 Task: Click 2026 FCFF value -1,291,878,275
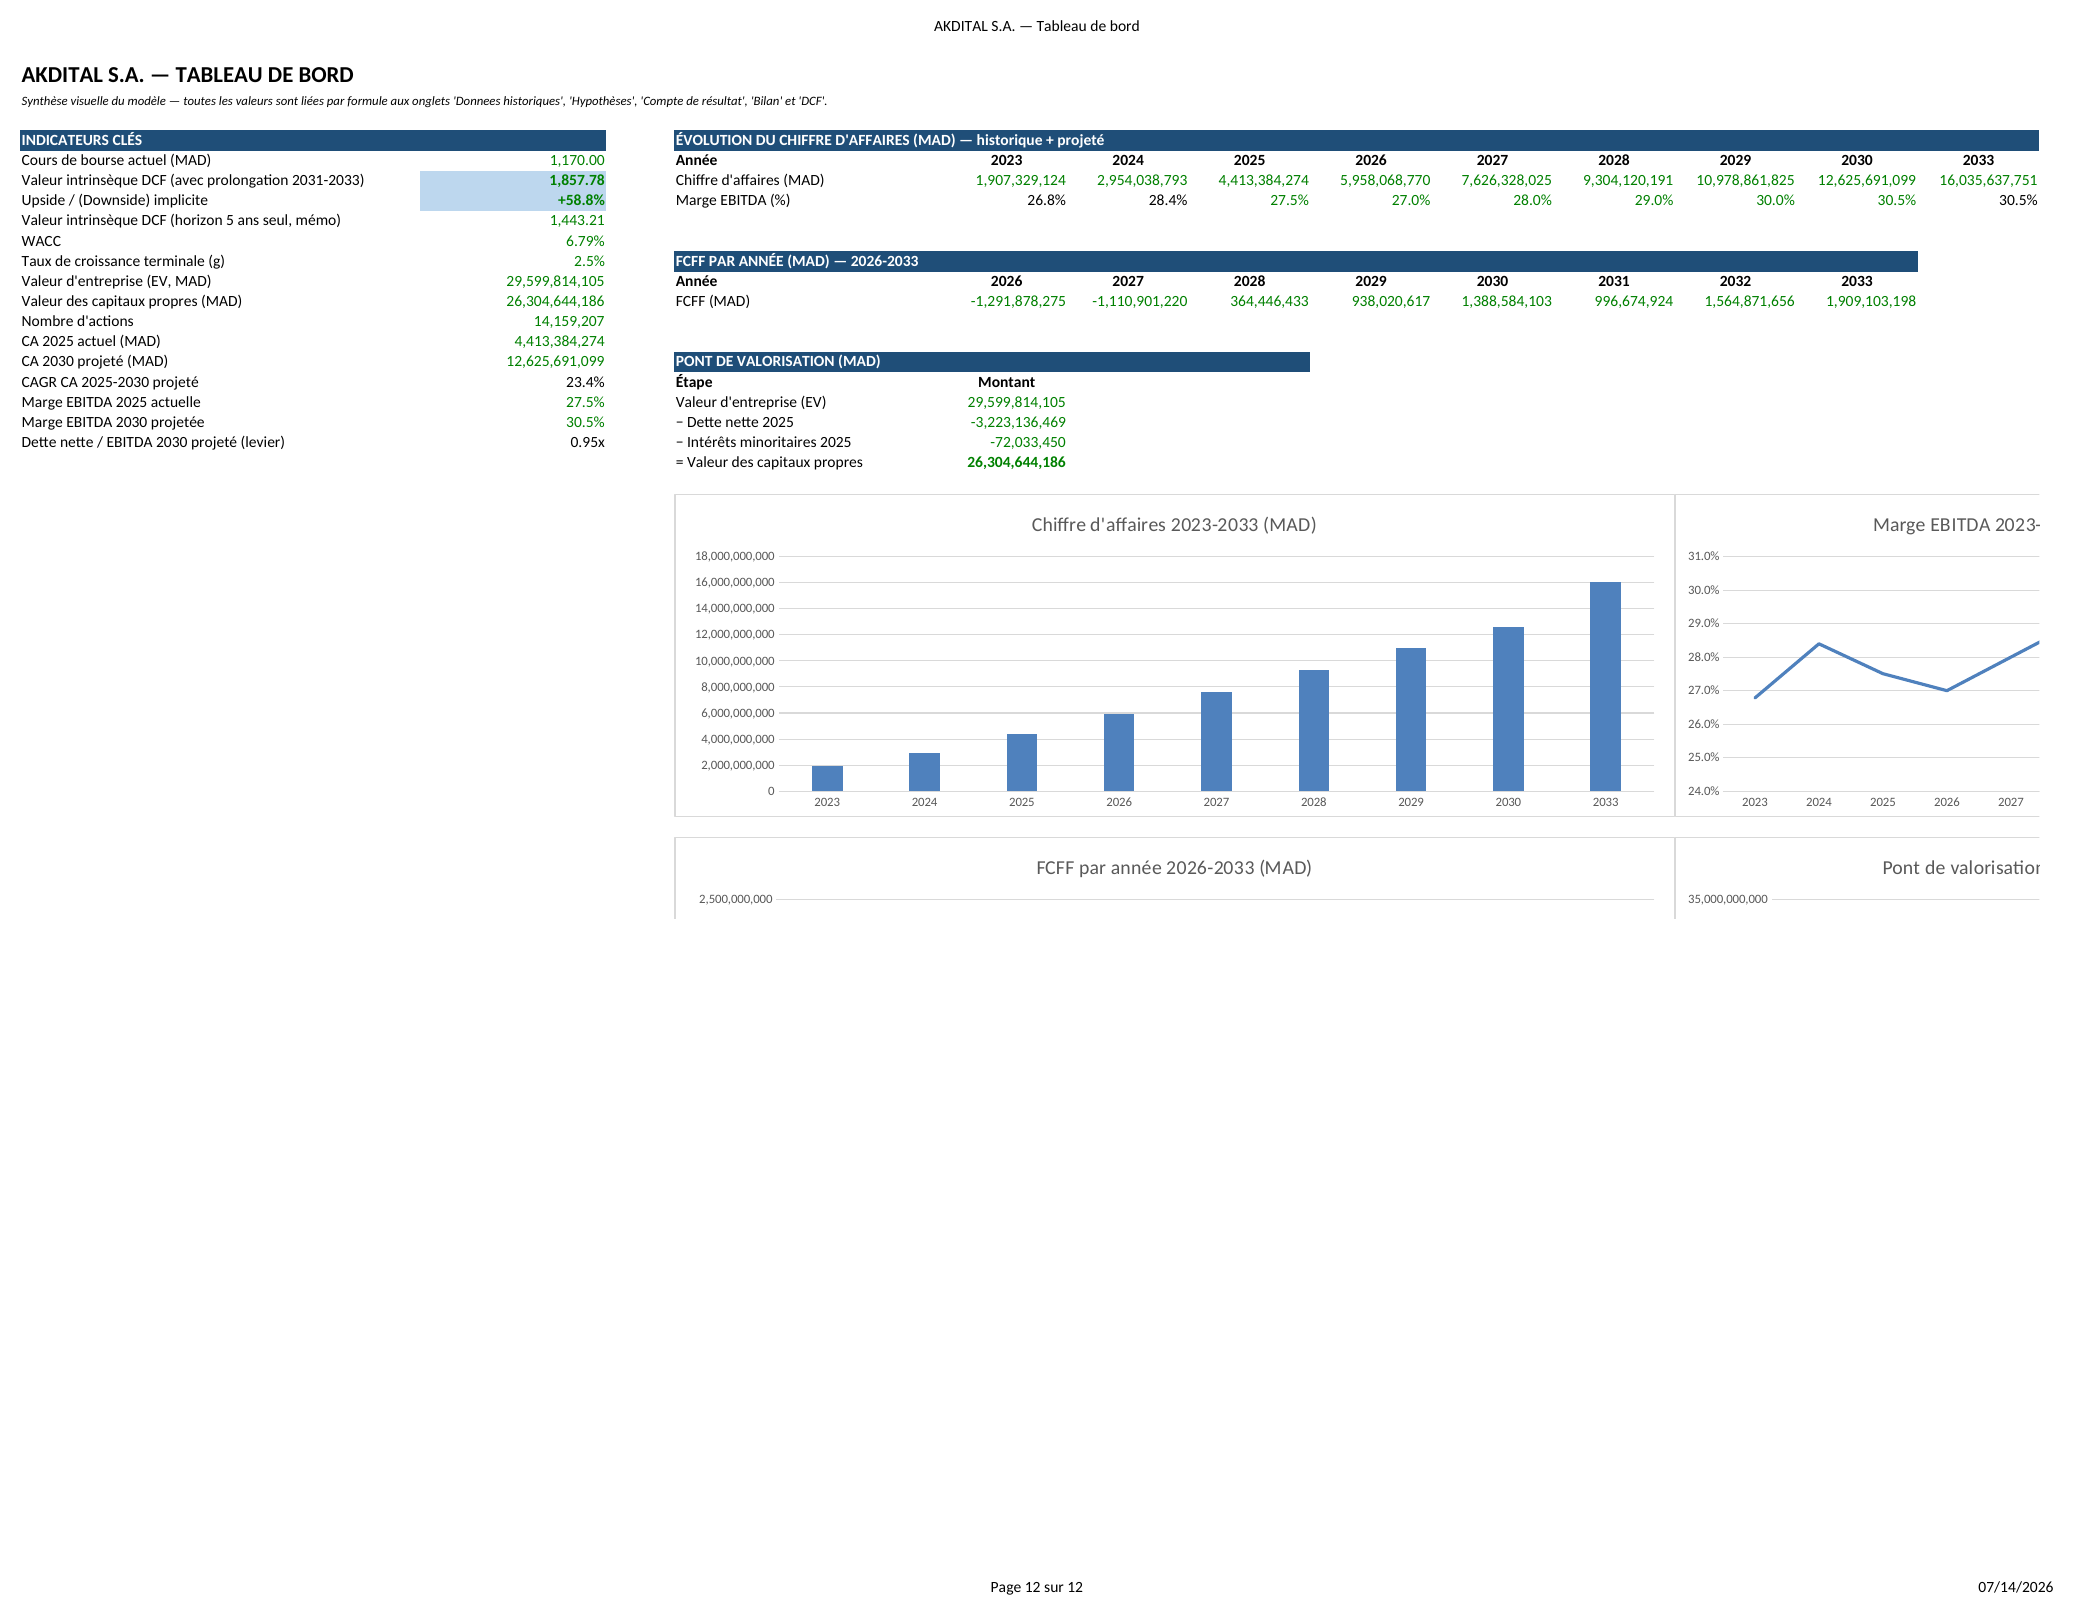(1018, 301)
